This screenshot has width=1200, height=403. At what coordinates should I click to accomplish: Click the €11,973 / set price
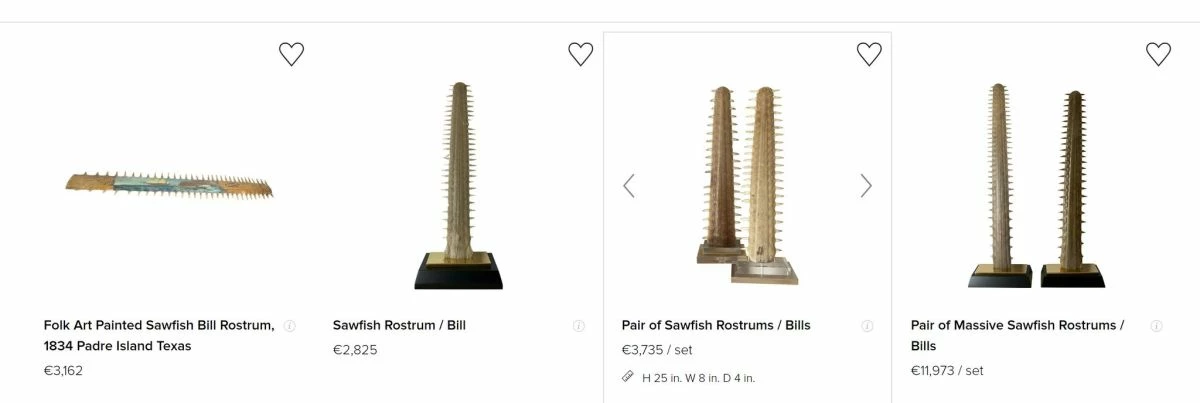(x=947, y=371)
